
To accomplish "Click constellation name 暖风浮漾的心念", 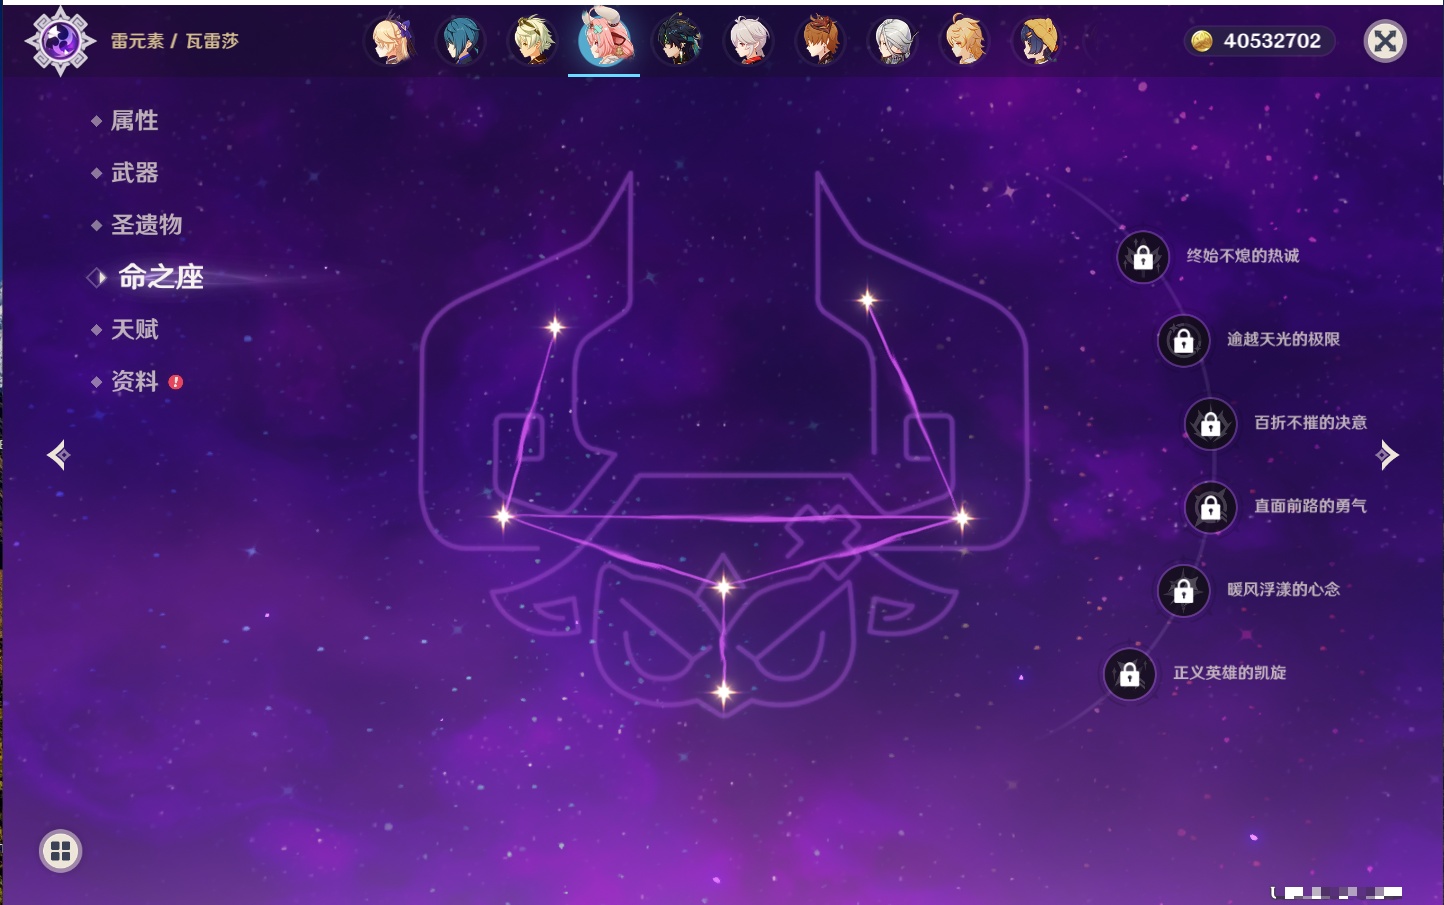I will click(1284, 589).
